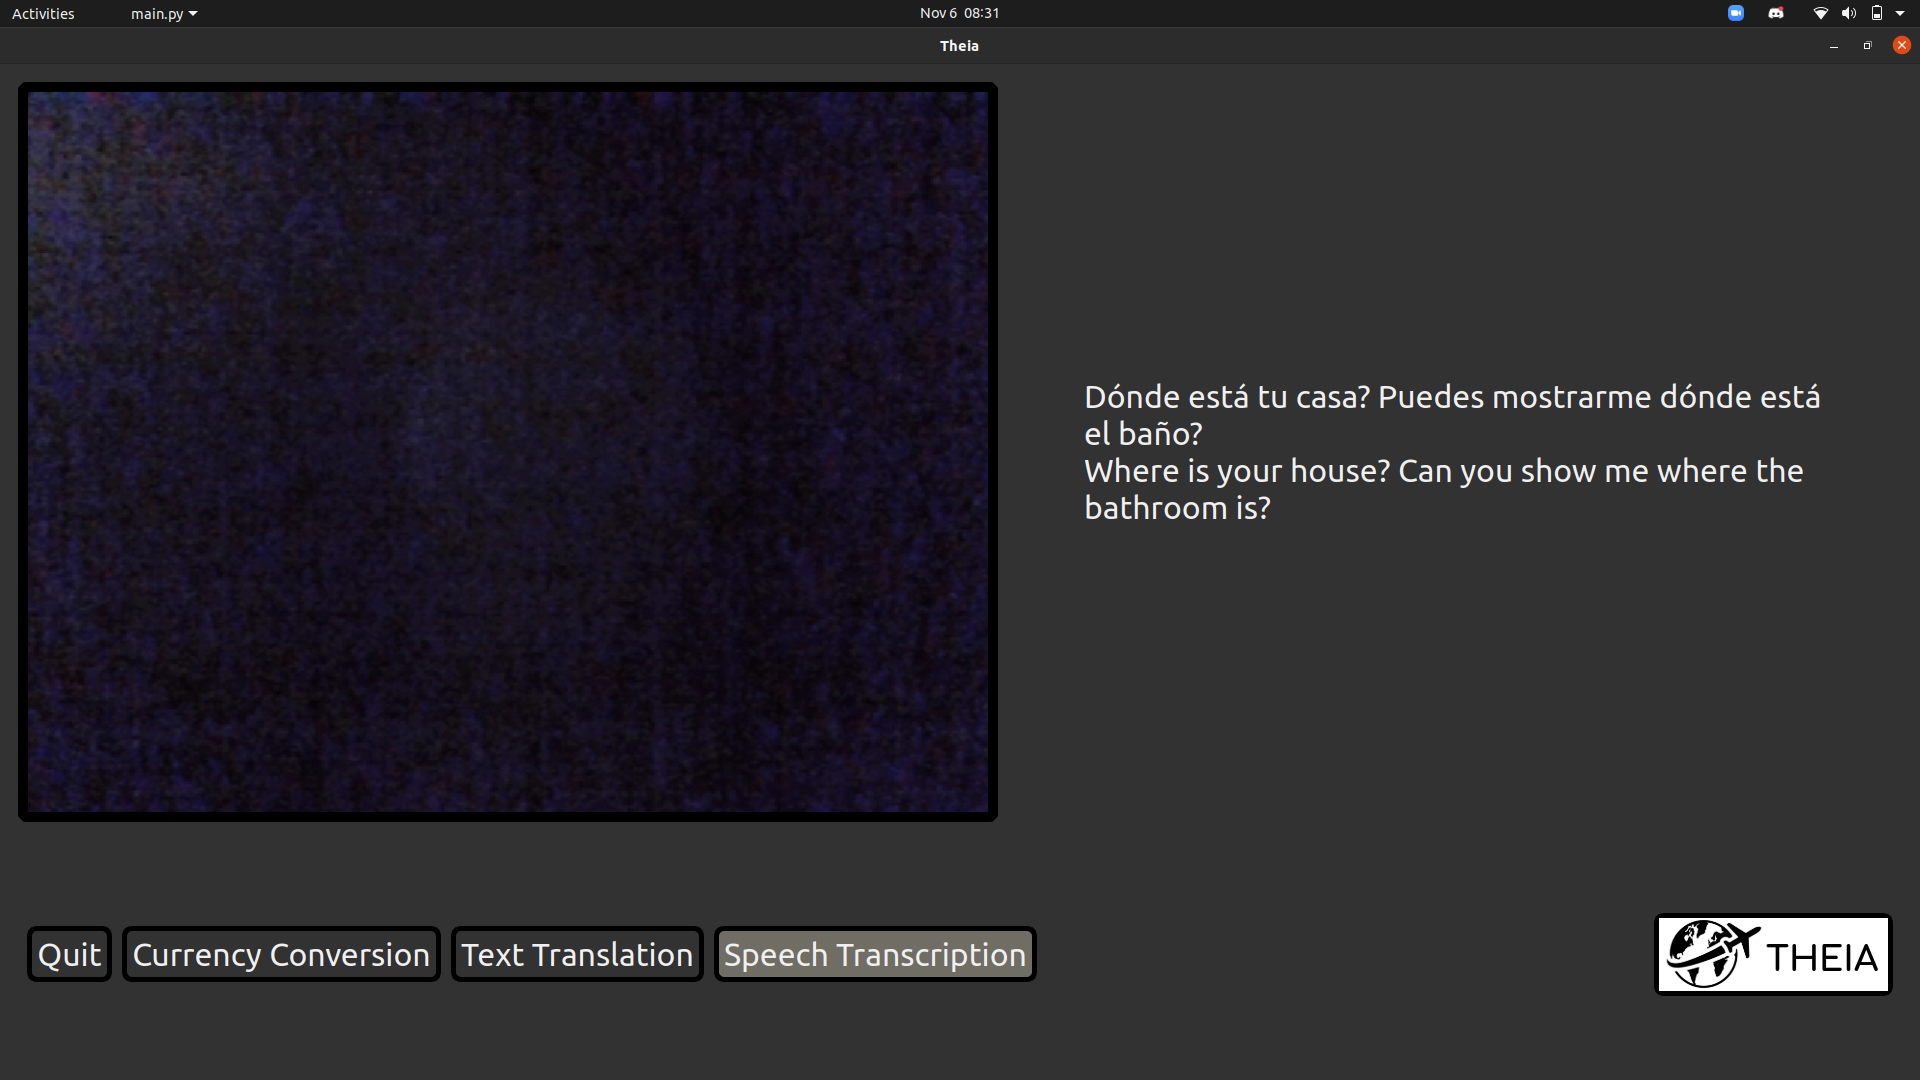
Task: Restore down the Theia window
Action: tap(1867, 46)
